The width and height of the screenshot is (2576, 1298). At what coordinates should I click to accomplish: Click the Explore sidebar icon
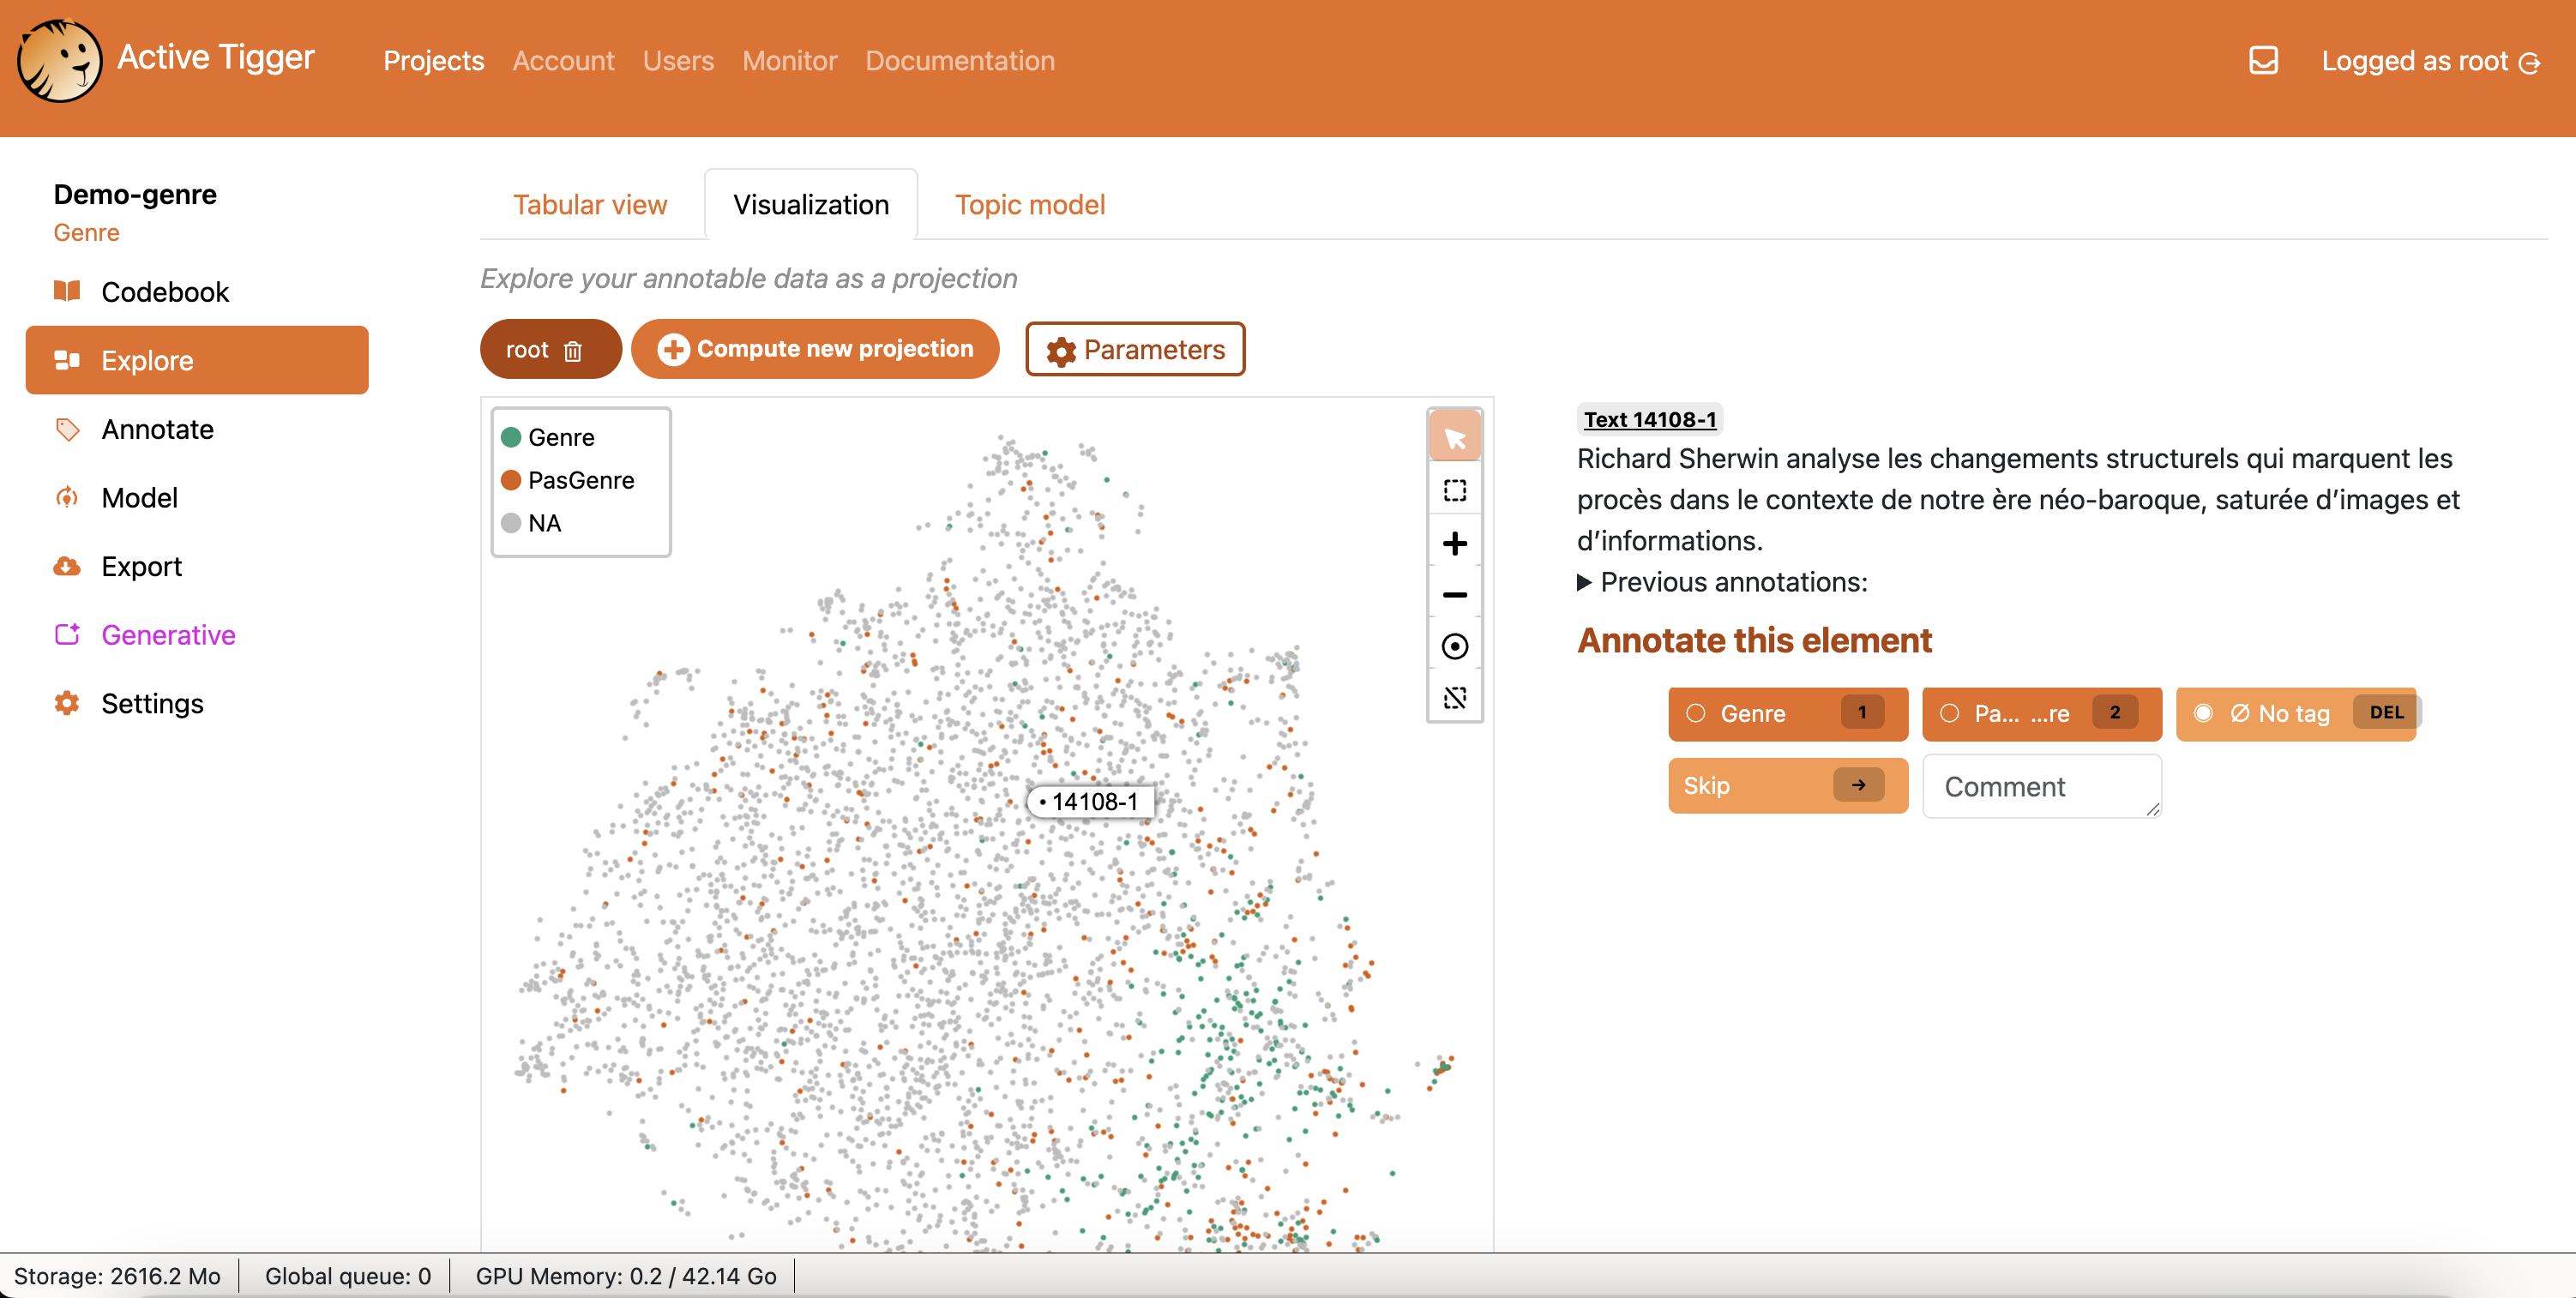67,360
